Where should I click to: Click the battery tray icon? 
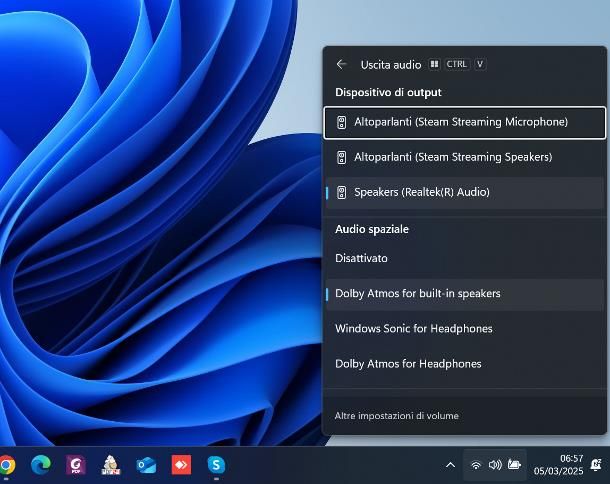[x=514, y=465]
